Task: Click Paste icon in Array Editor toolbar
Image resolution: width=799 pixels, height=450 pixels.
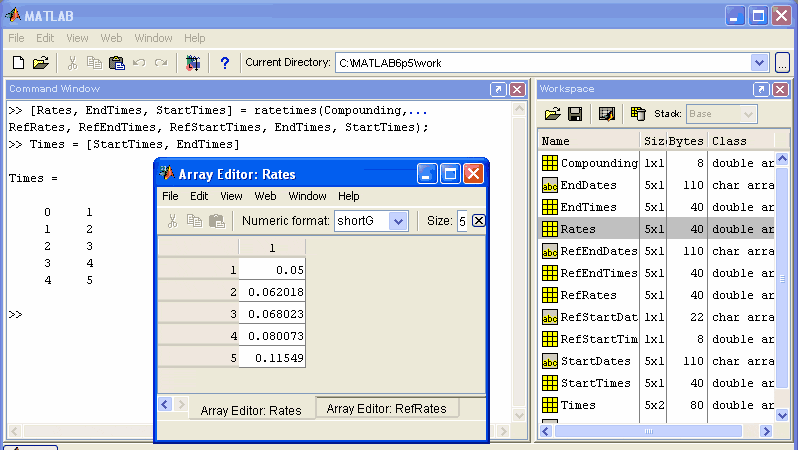Action: pyautogui.click(x=217, y=221)
